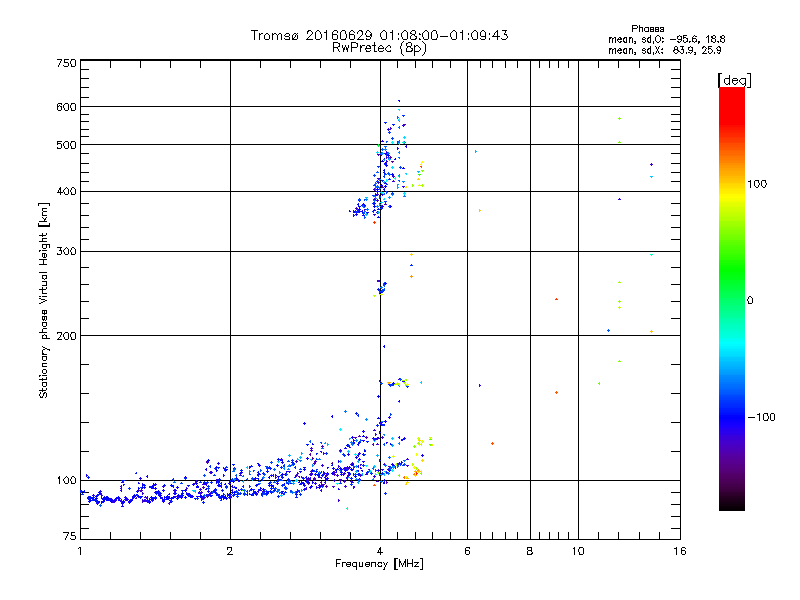Click the 'RwPretec (8p)' subtitle
The width and height of the screenshot is (800, 600).
pyautogui.click(x=379, y=48)
